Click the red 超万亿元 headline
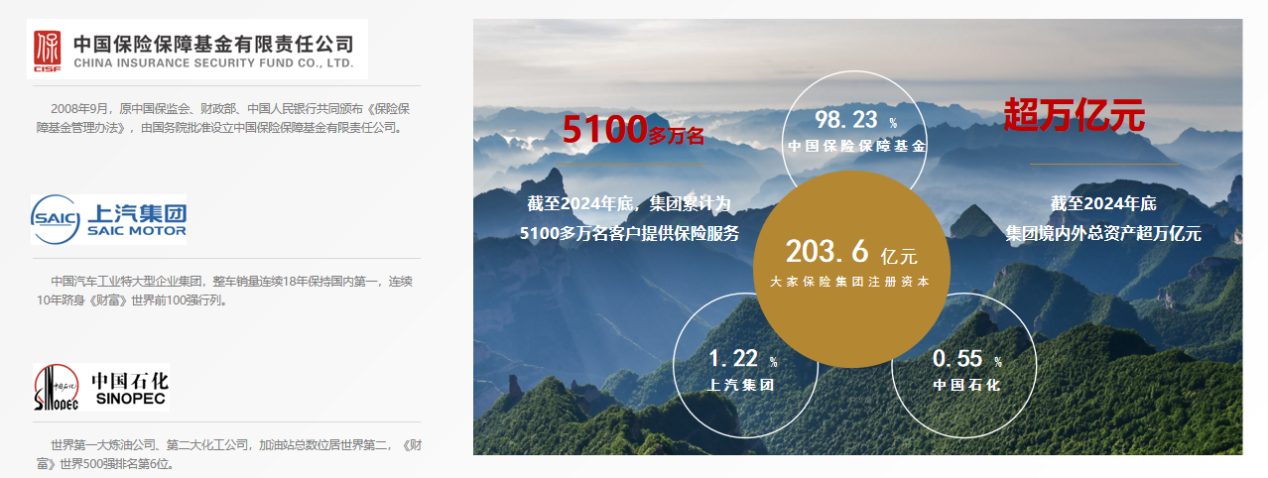 [1073, 117]
